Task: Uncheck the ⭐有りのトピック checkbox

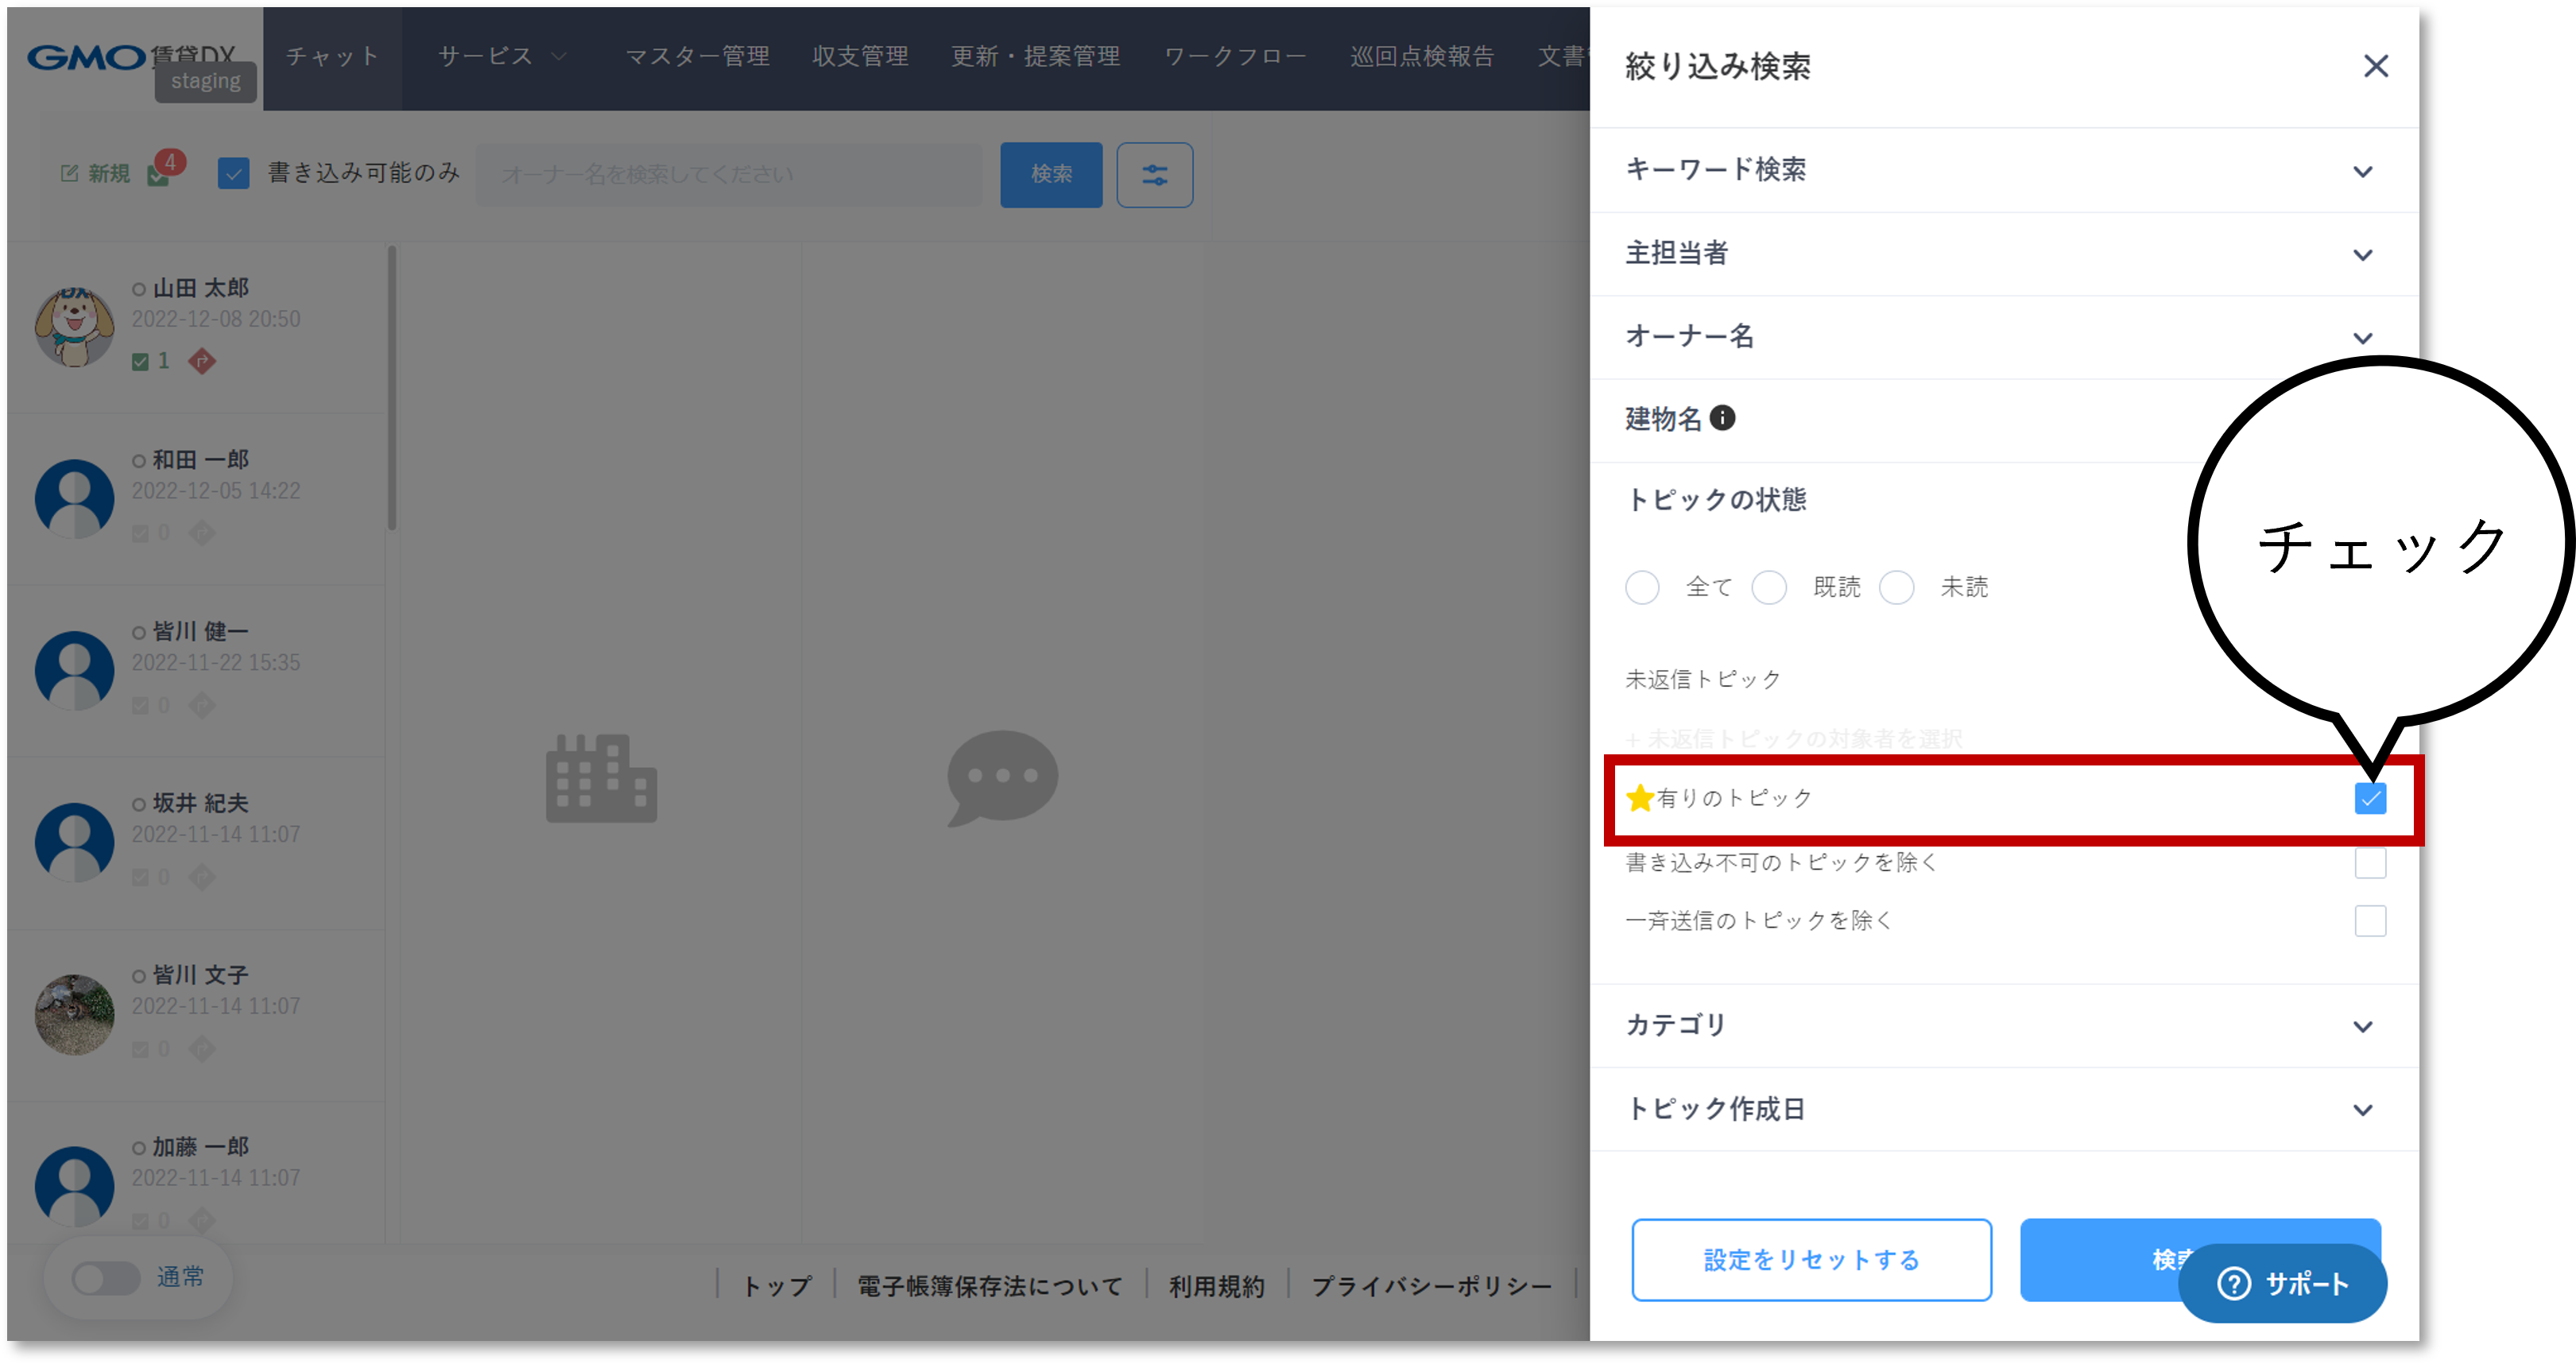Action: click(2369, 798)
